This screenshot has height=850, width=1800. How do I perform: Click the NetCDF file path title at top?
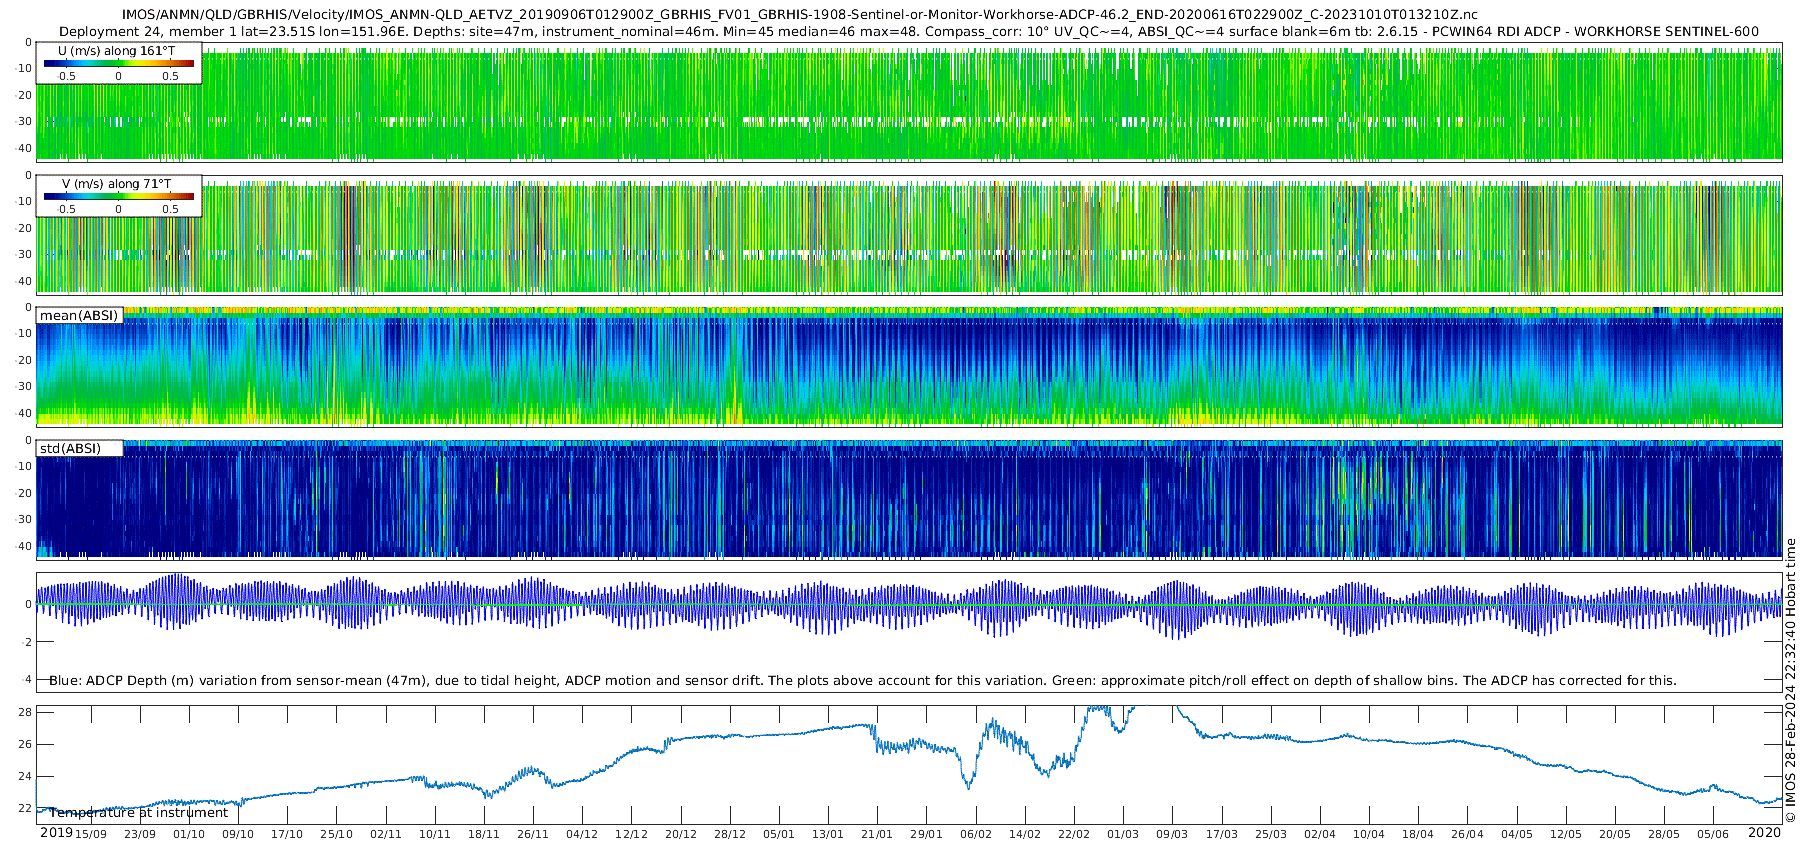click(799, 15)
